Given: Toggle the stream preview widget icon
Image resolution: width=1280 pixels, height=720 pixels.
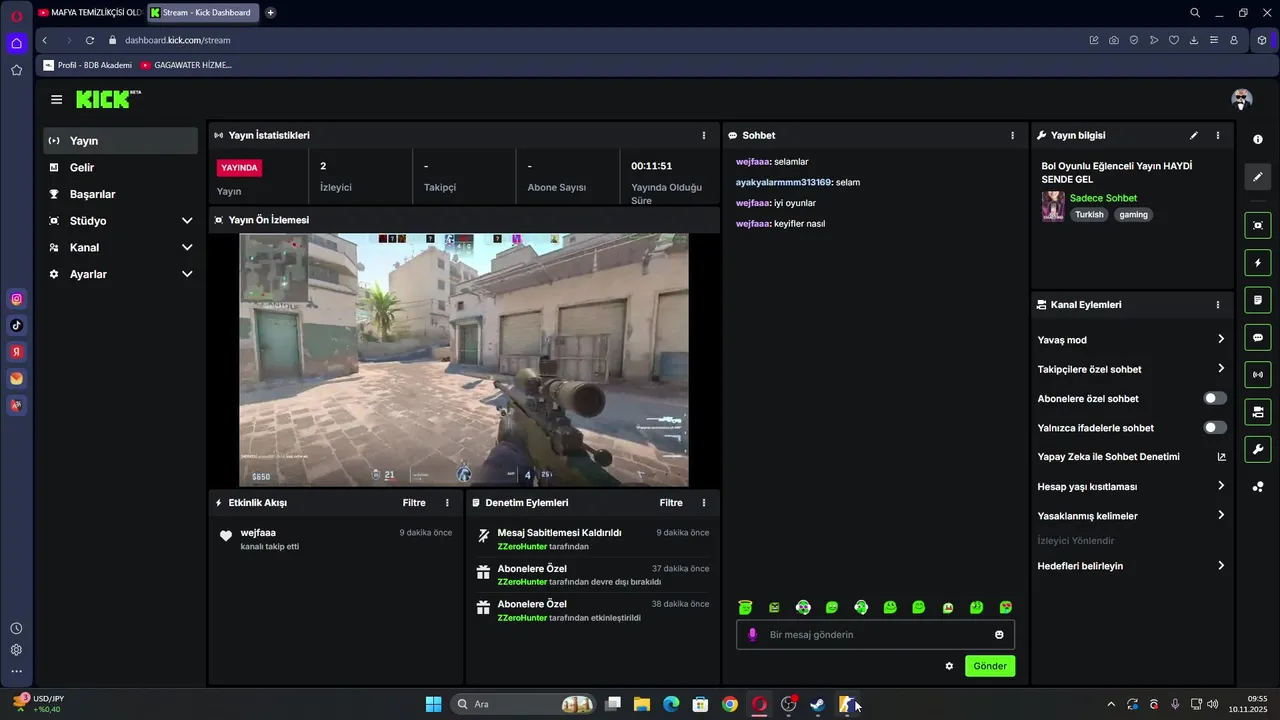Looking at the screenshot, I should point(1258,226).
